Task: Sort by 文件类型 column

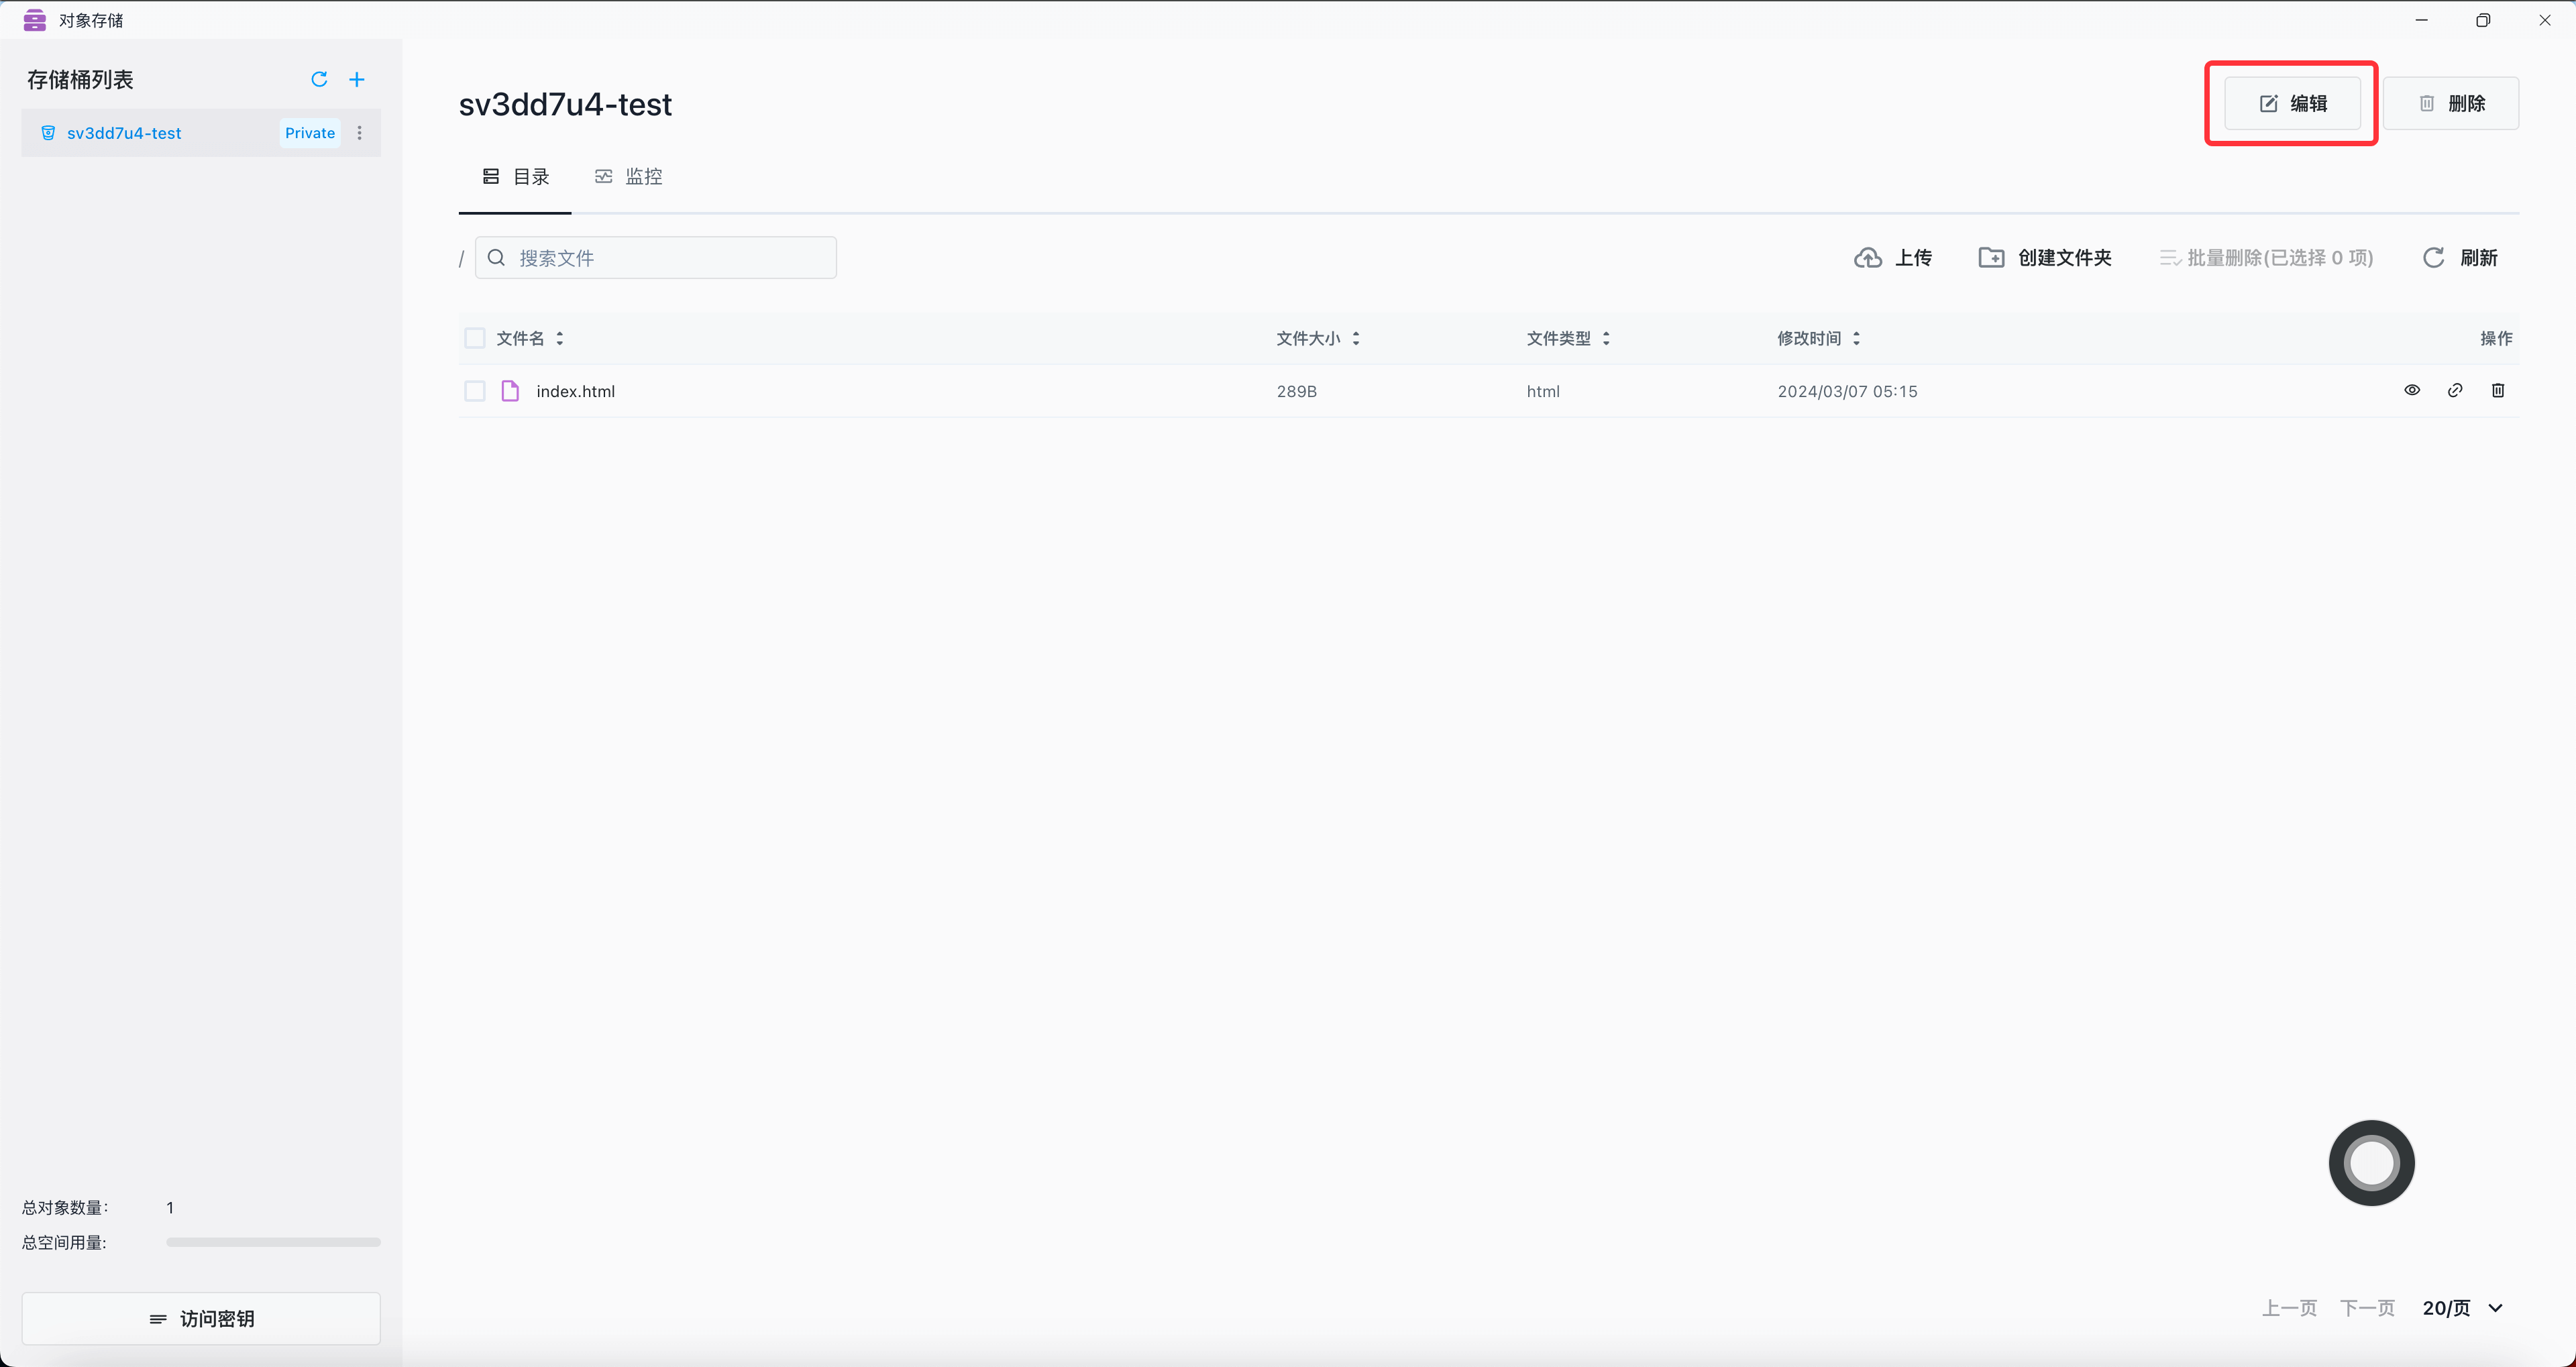Action: tap(1568, 338)
